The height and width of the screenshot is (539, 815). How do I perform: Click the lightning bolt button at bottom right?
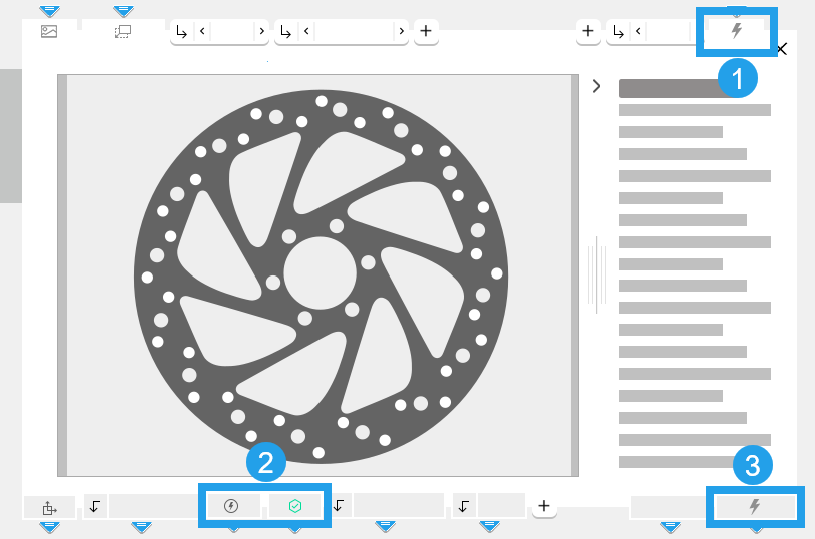coord(756,507)
